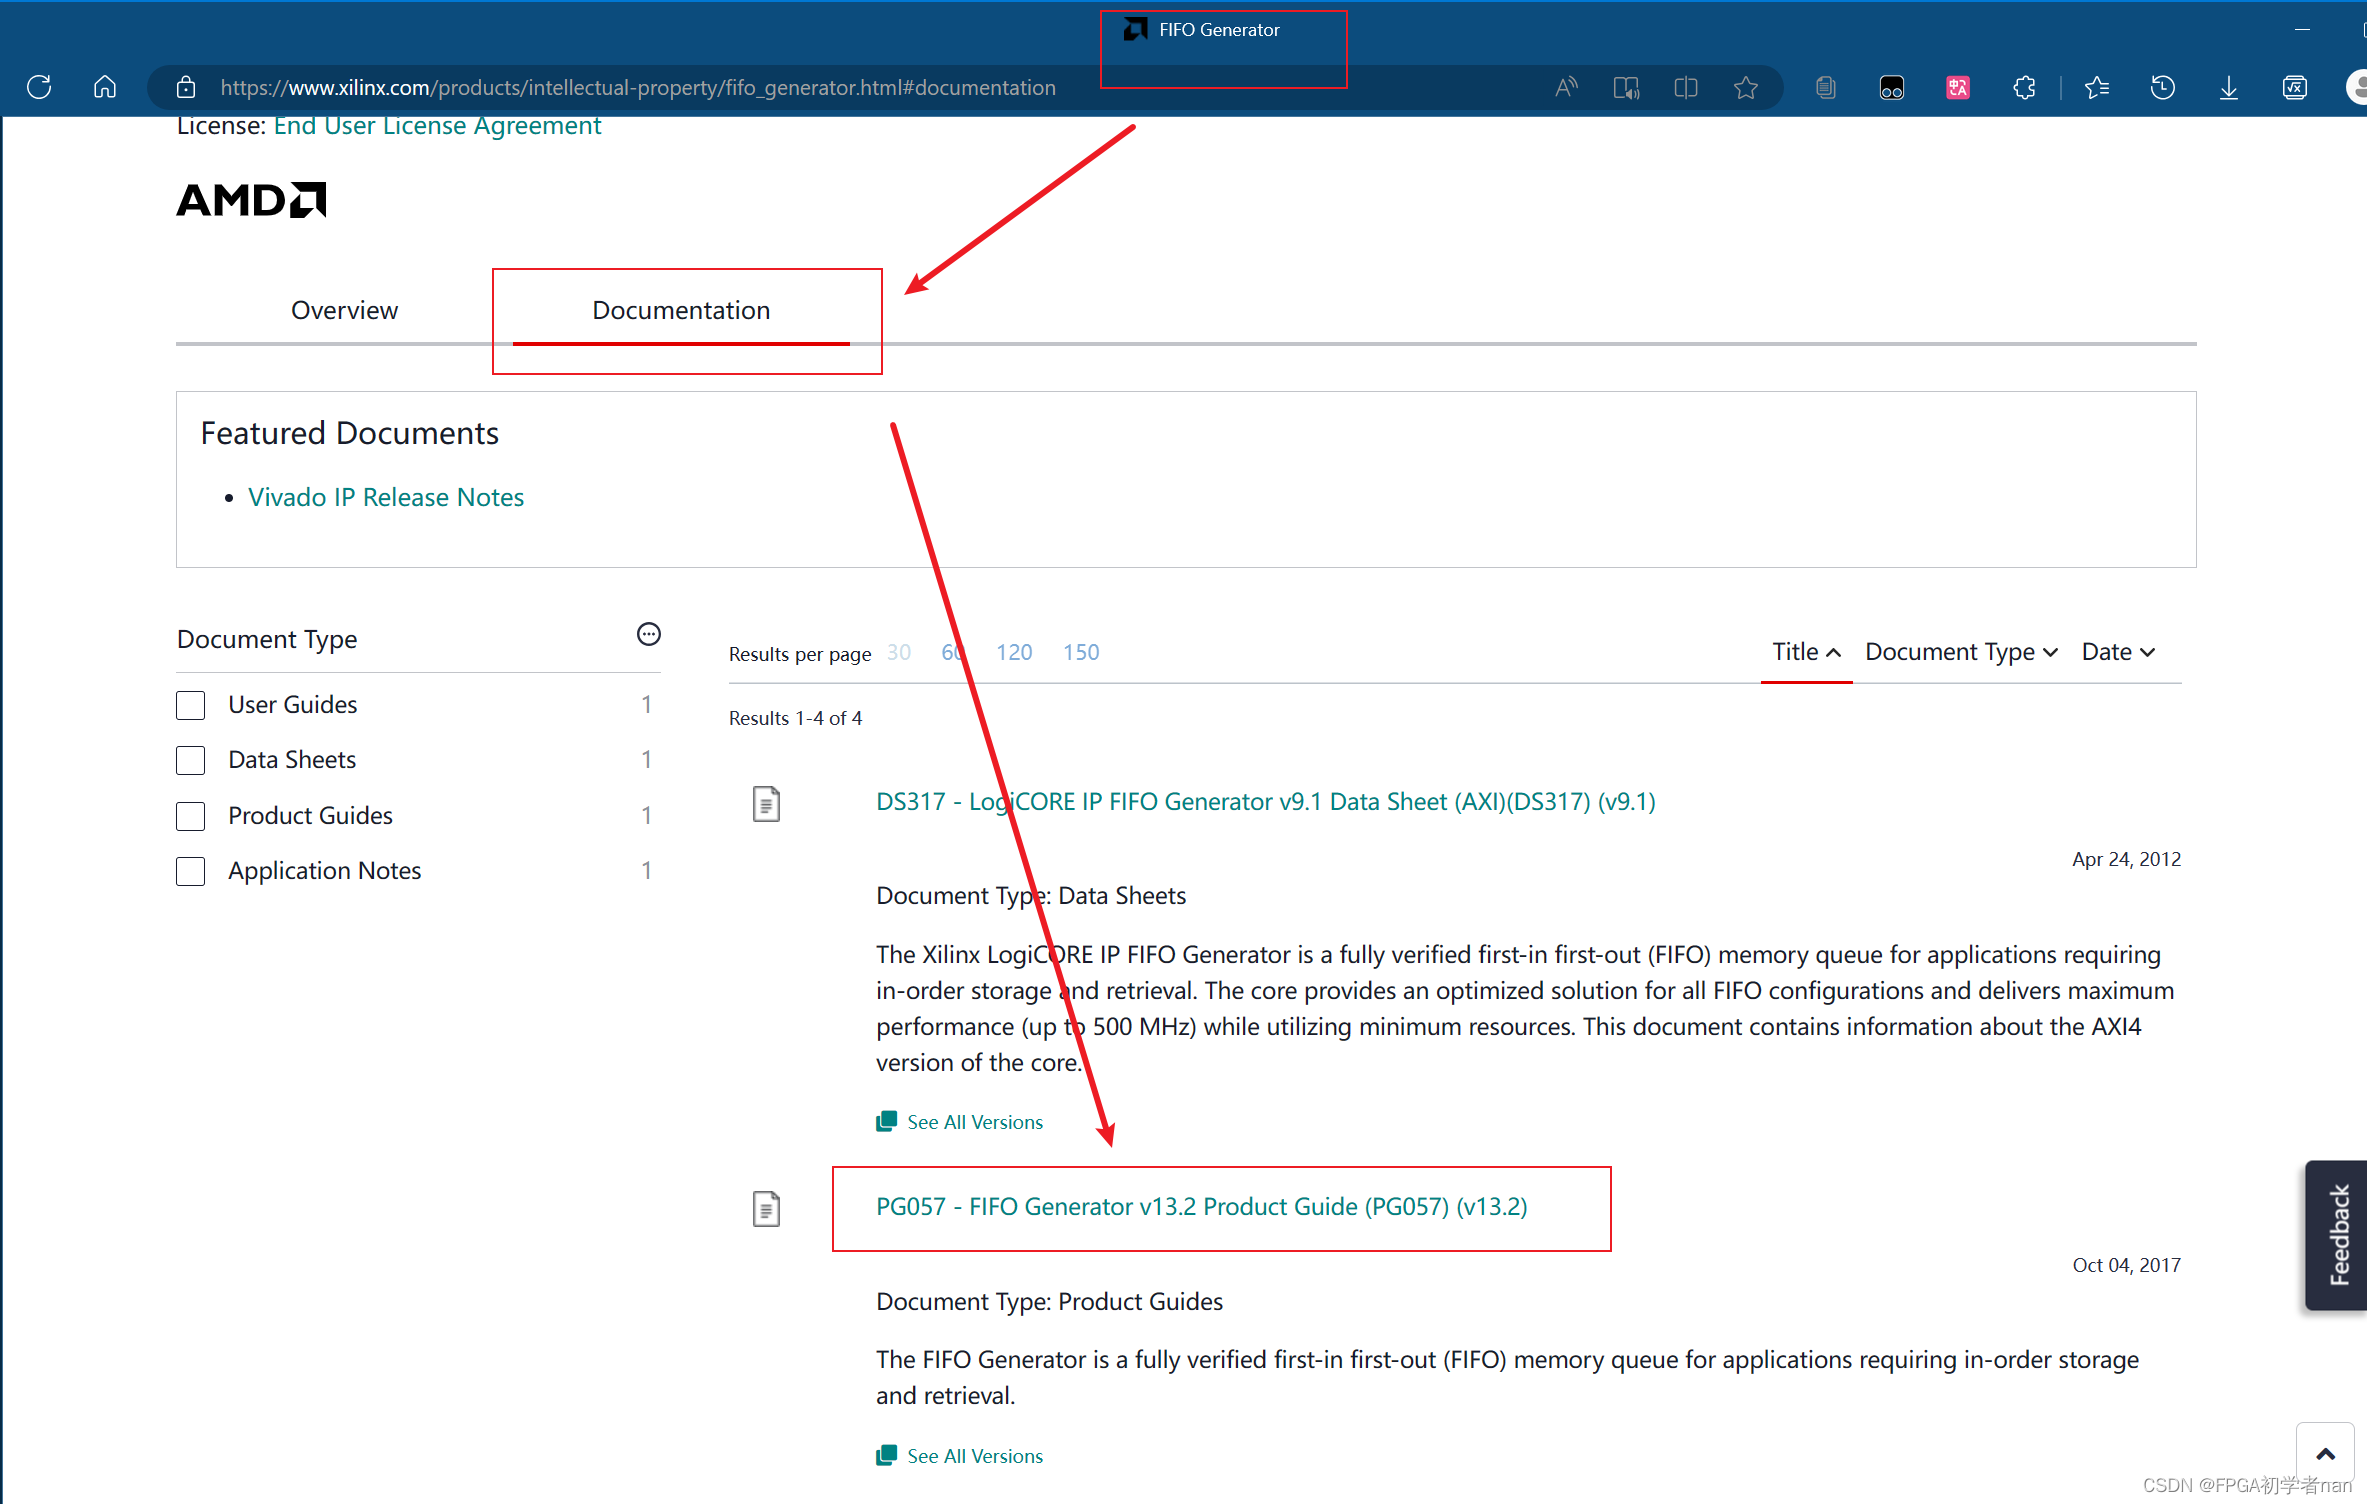Check the Data Sheets filter
2367x1504 pixels.
click(x=191, y=760)
